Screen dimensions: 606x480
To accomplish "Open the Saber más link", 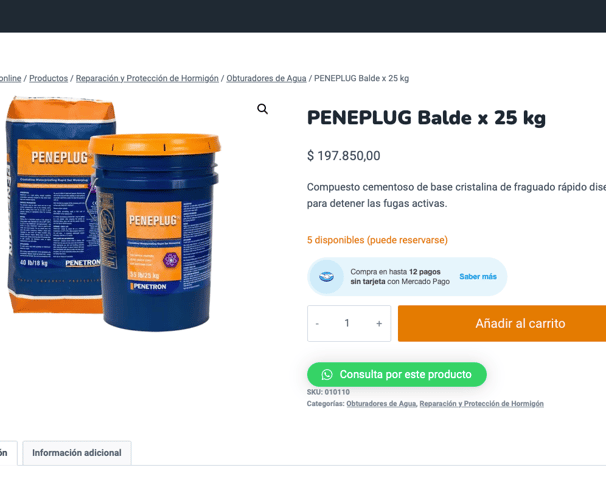I will click(478, 277).
